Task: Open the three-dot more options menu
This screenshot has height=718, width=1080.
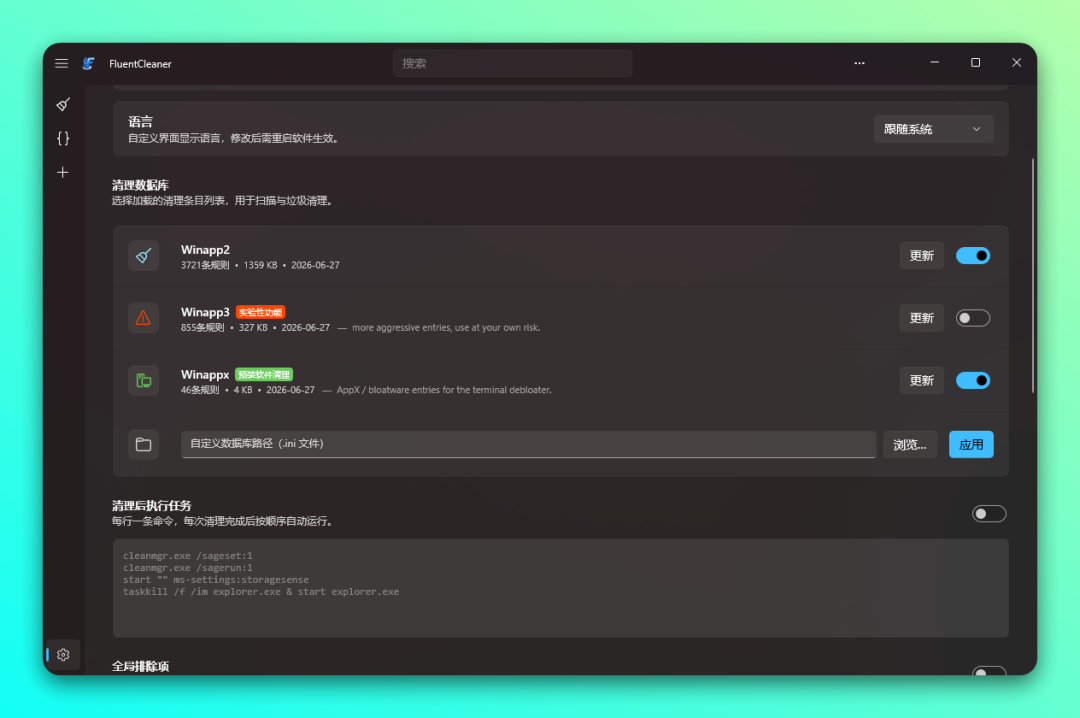Action: 859,63
